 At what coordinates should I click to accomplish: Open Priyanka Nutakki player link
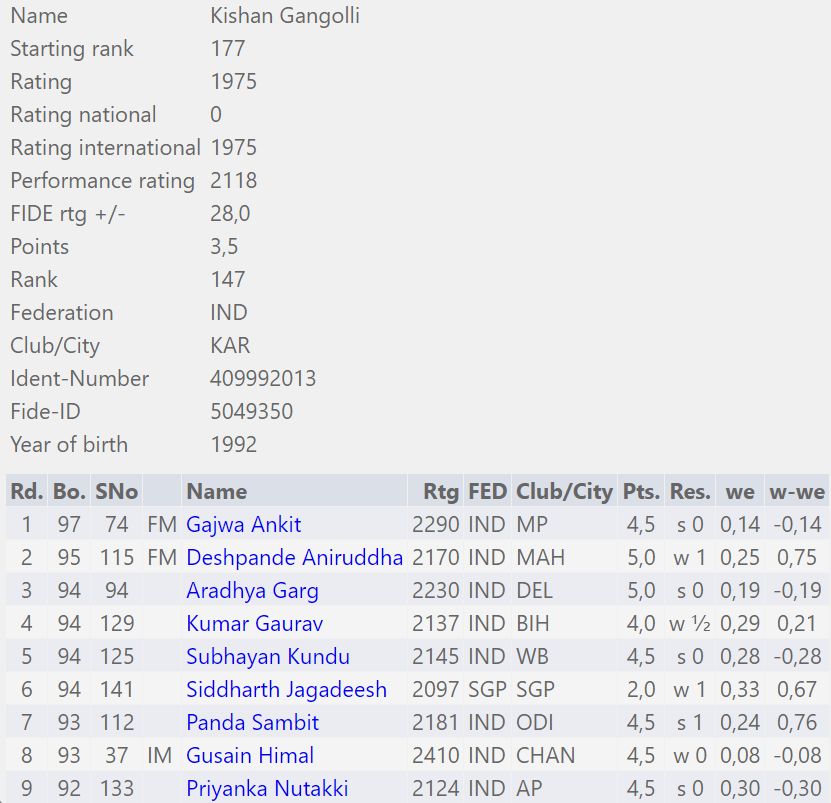click(267, 788)
